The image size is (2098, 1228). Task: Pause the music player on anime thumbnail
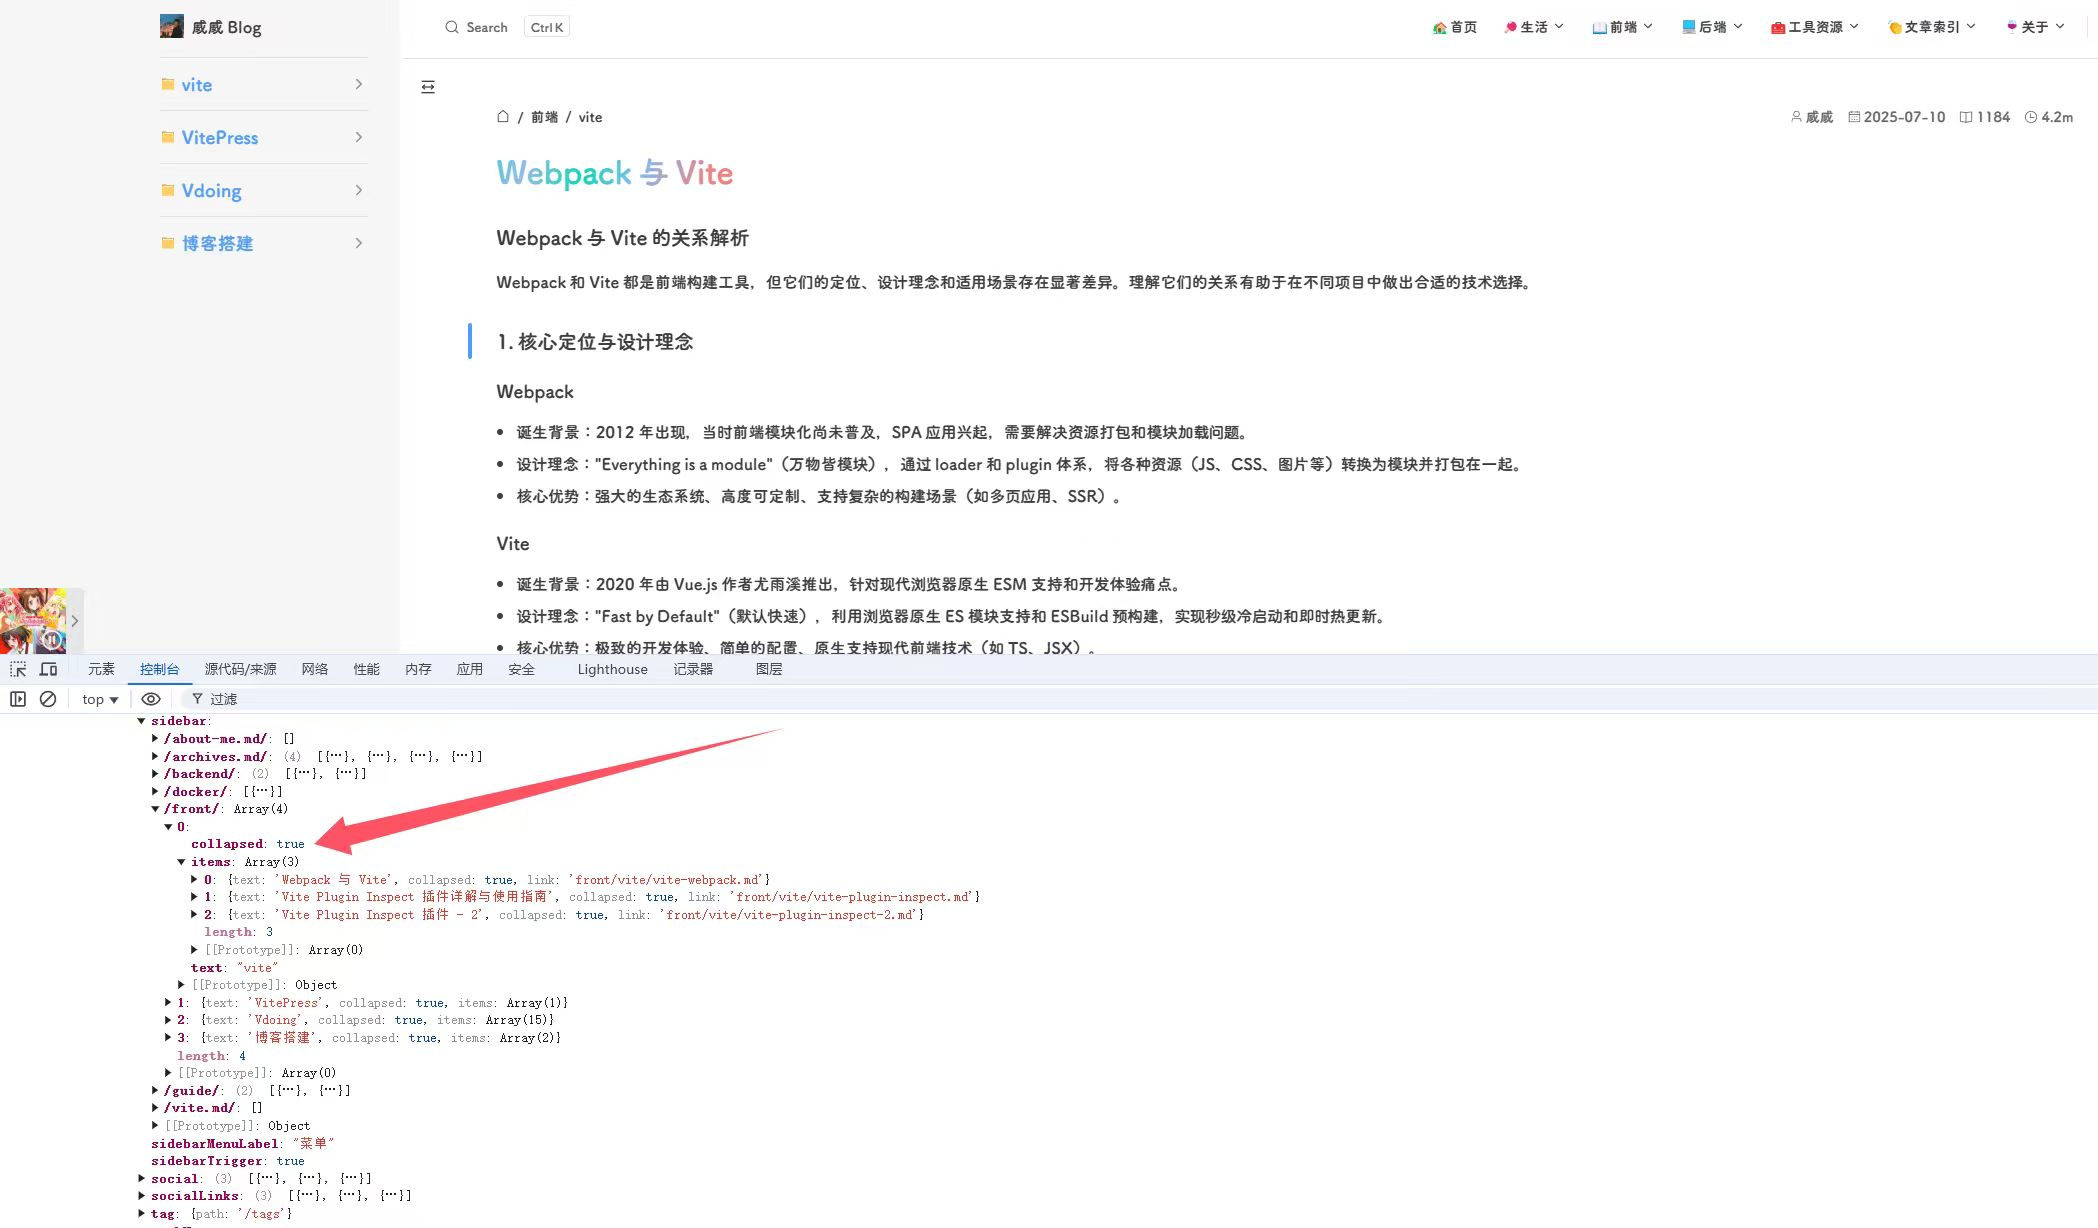(x=50, y=639)
